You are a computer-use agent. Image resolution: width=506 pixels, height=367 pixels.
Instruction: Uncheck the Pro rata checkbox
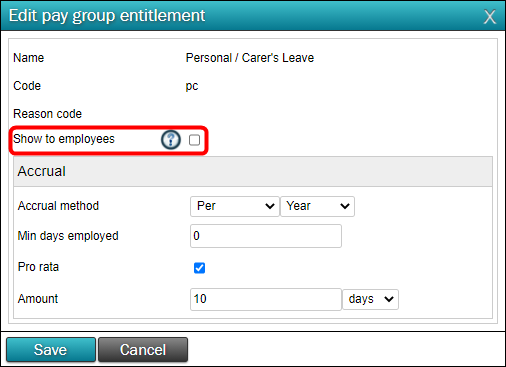199,268
